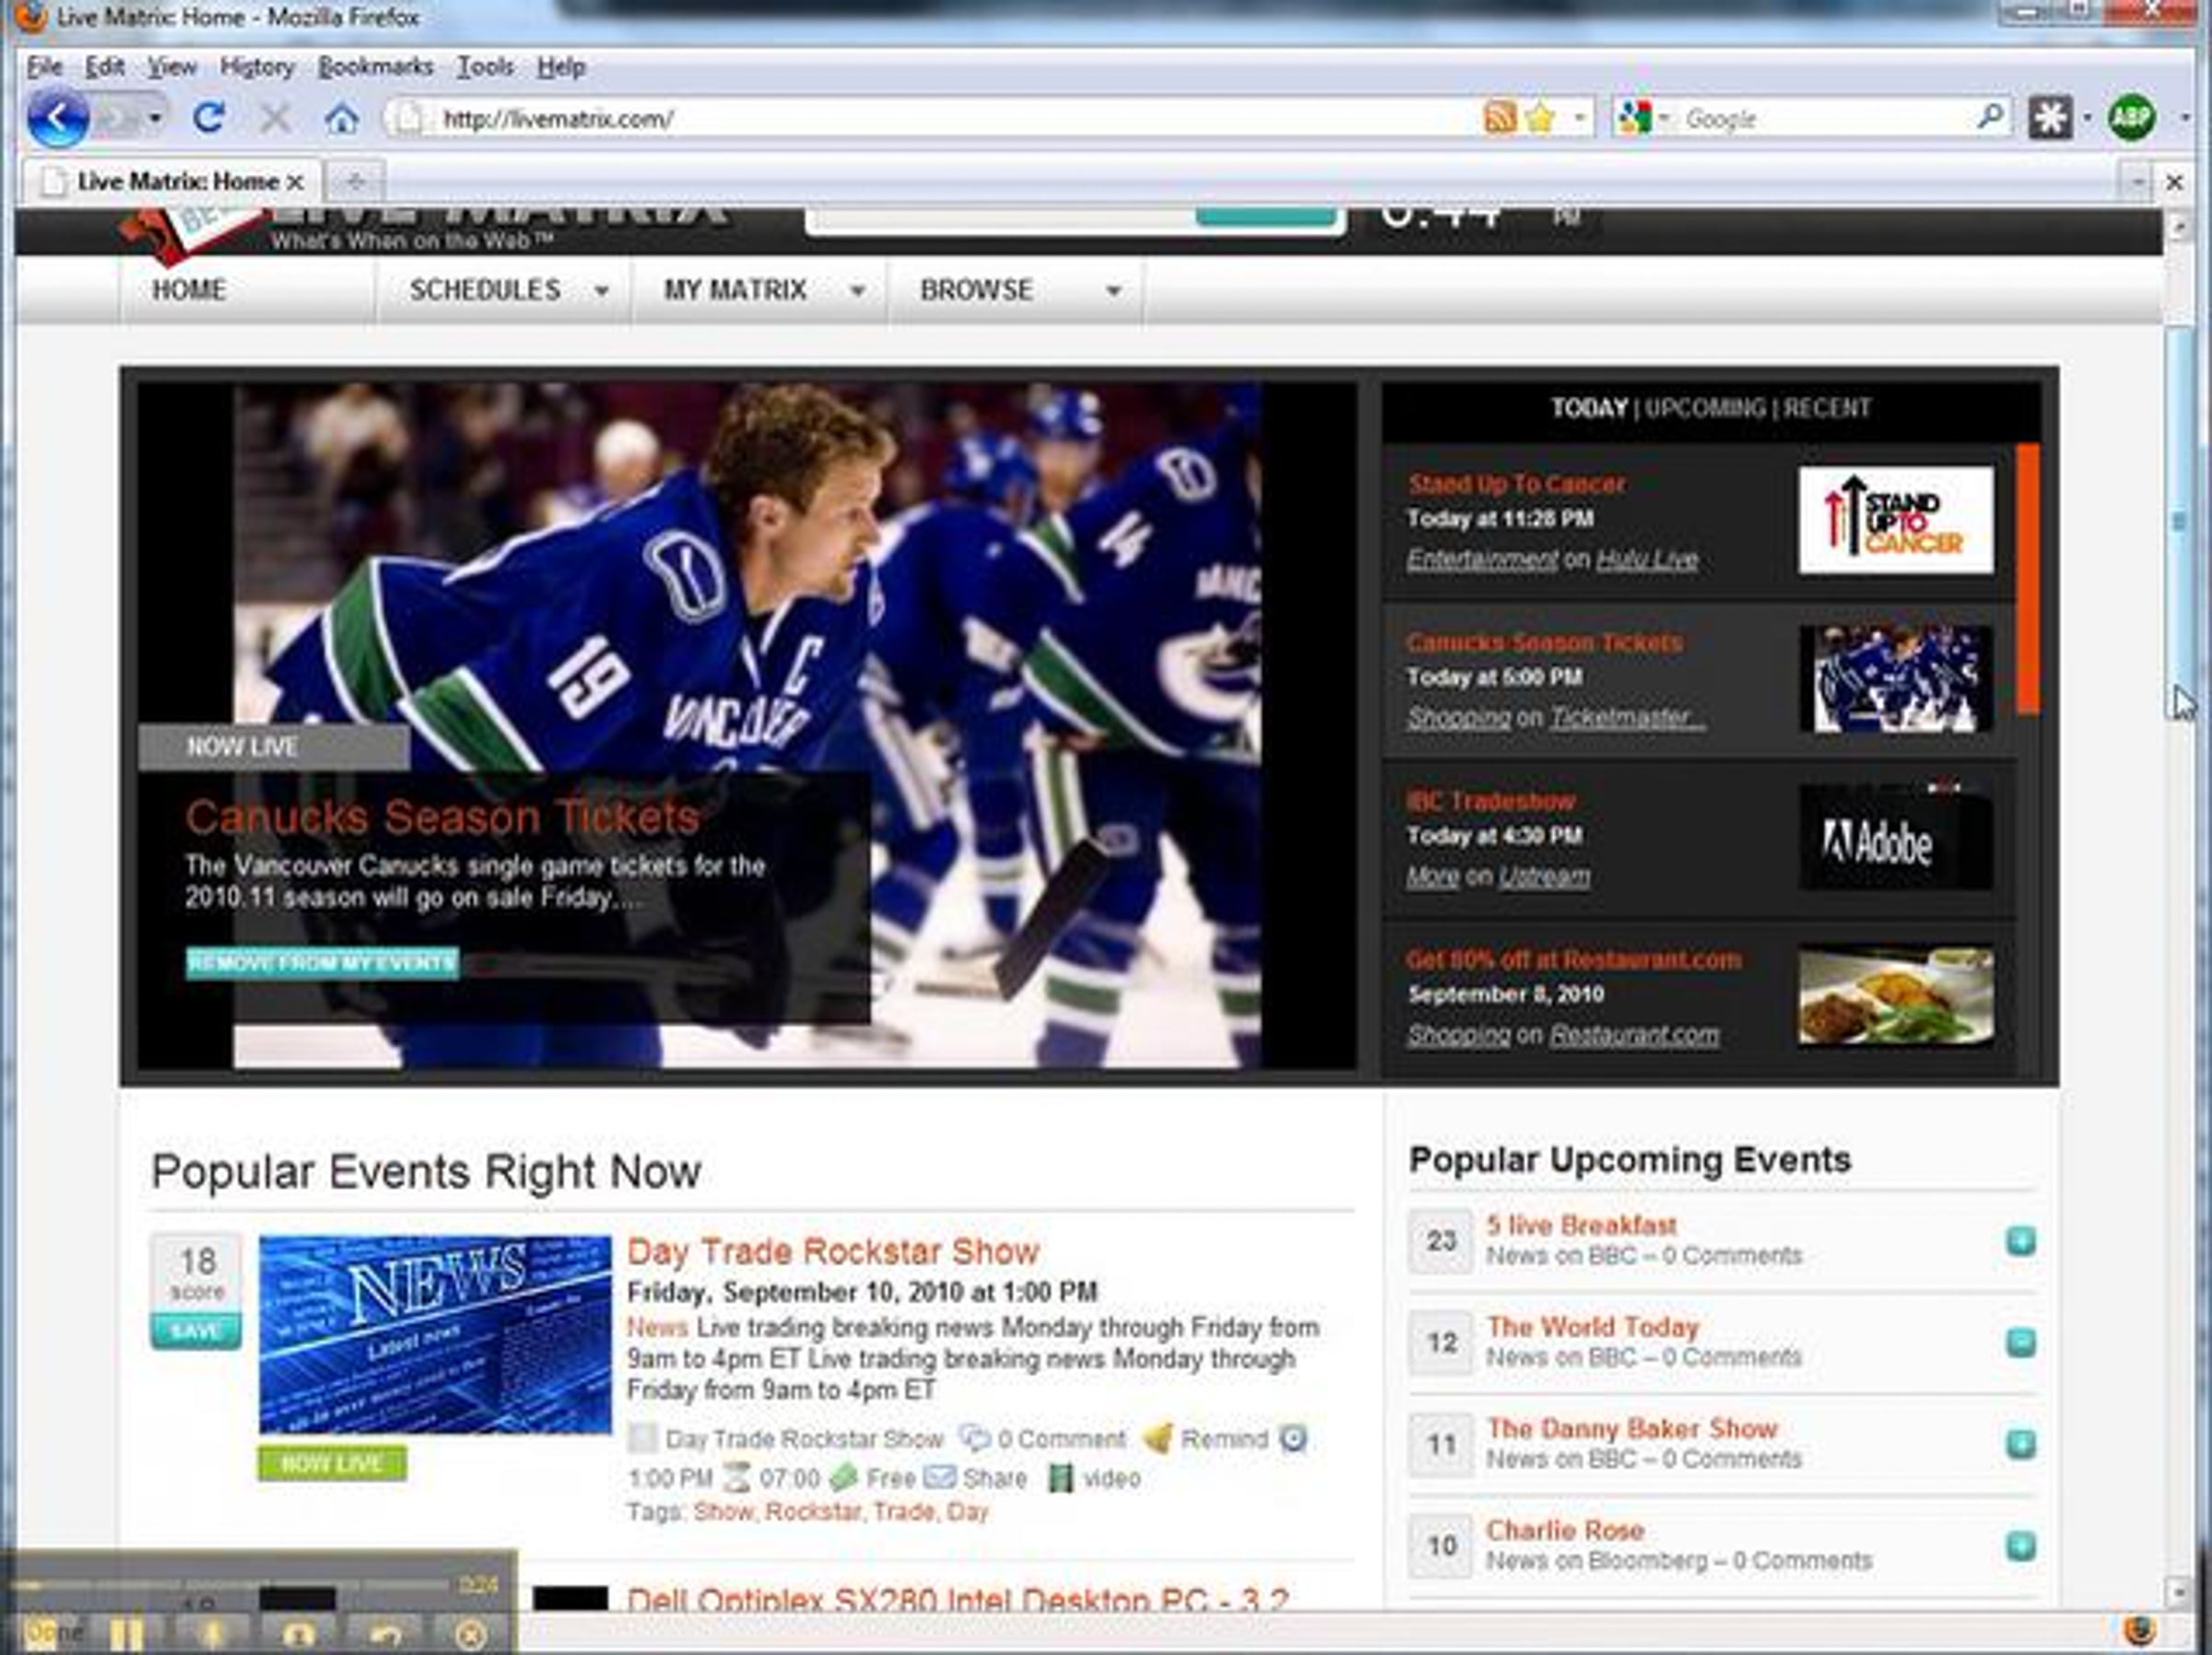Expand the MY MATRIX dropdown arrow

(x=857, y=291)
